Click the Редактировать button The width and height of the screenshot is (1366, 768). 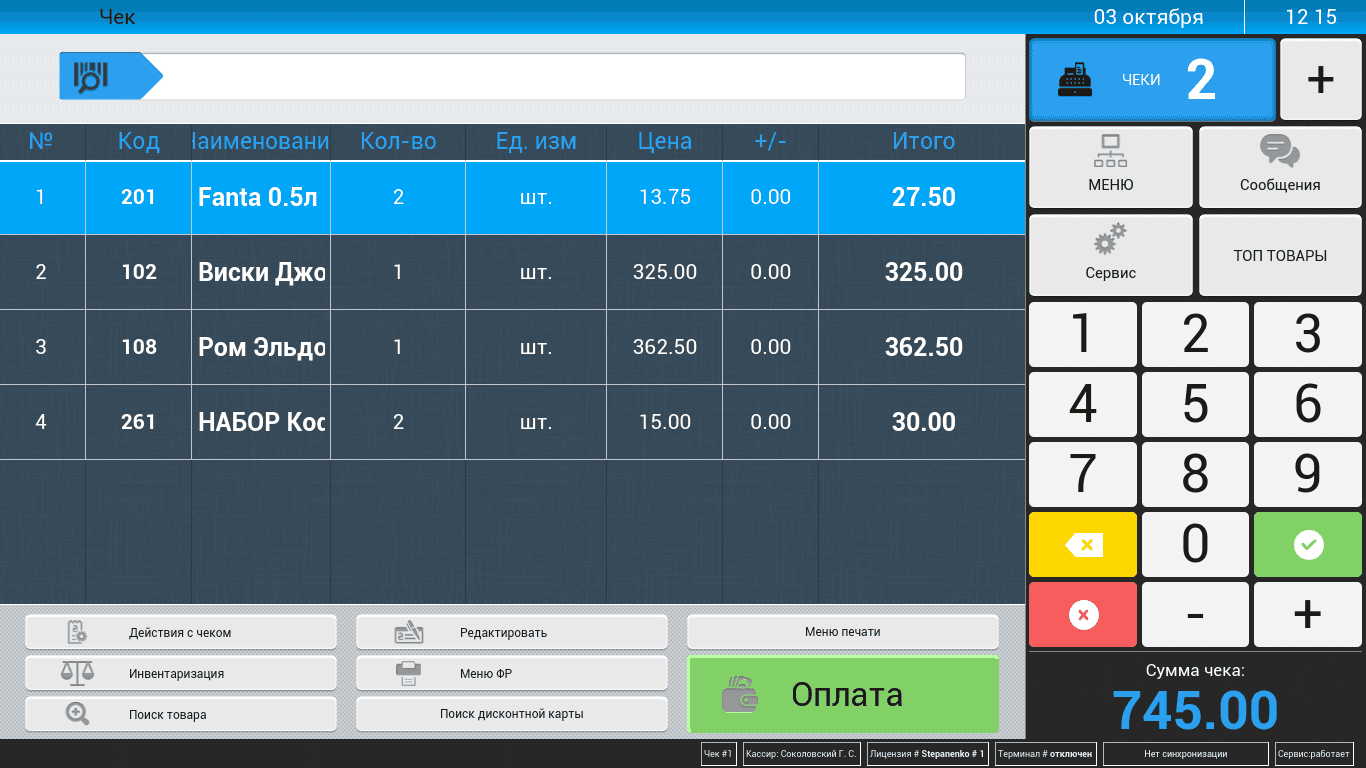pos(512,632)
